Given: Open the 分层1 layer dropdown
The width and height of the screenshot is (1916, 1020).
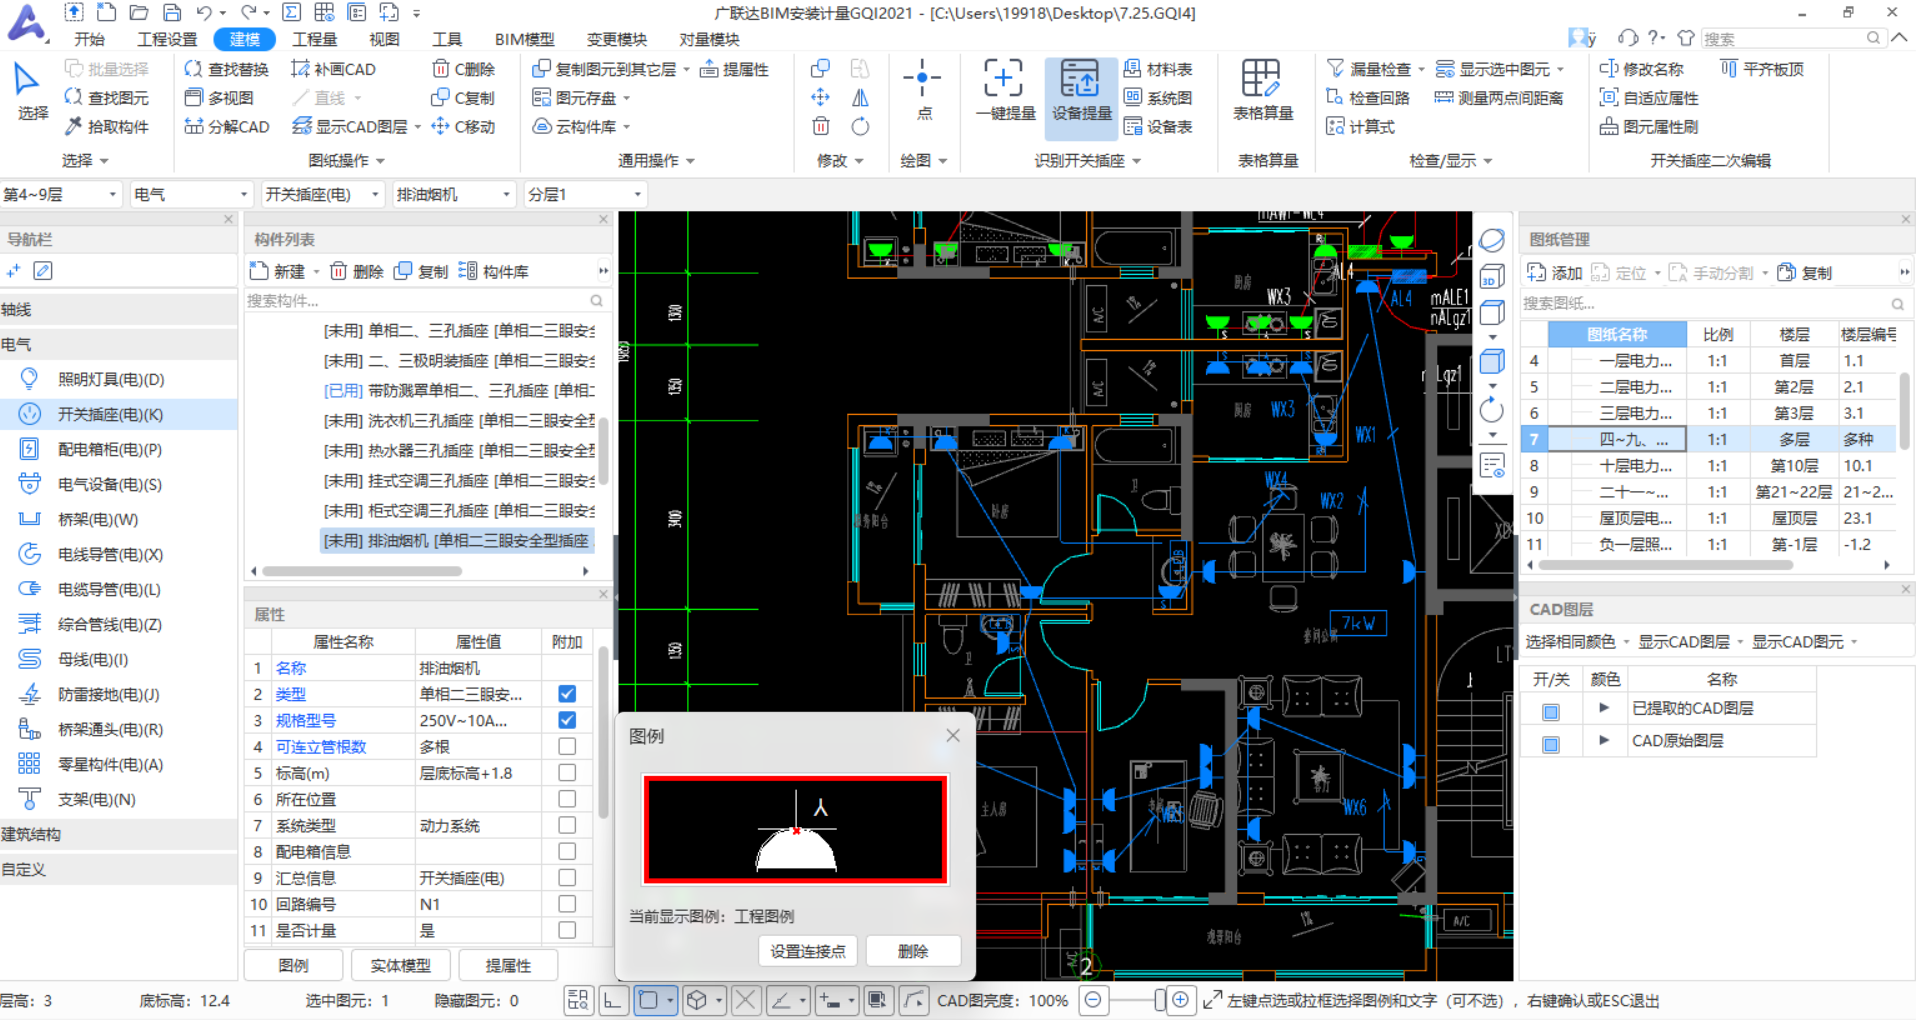Looking at the screenshot, I should pyautogui.click(x=585, y=194).
